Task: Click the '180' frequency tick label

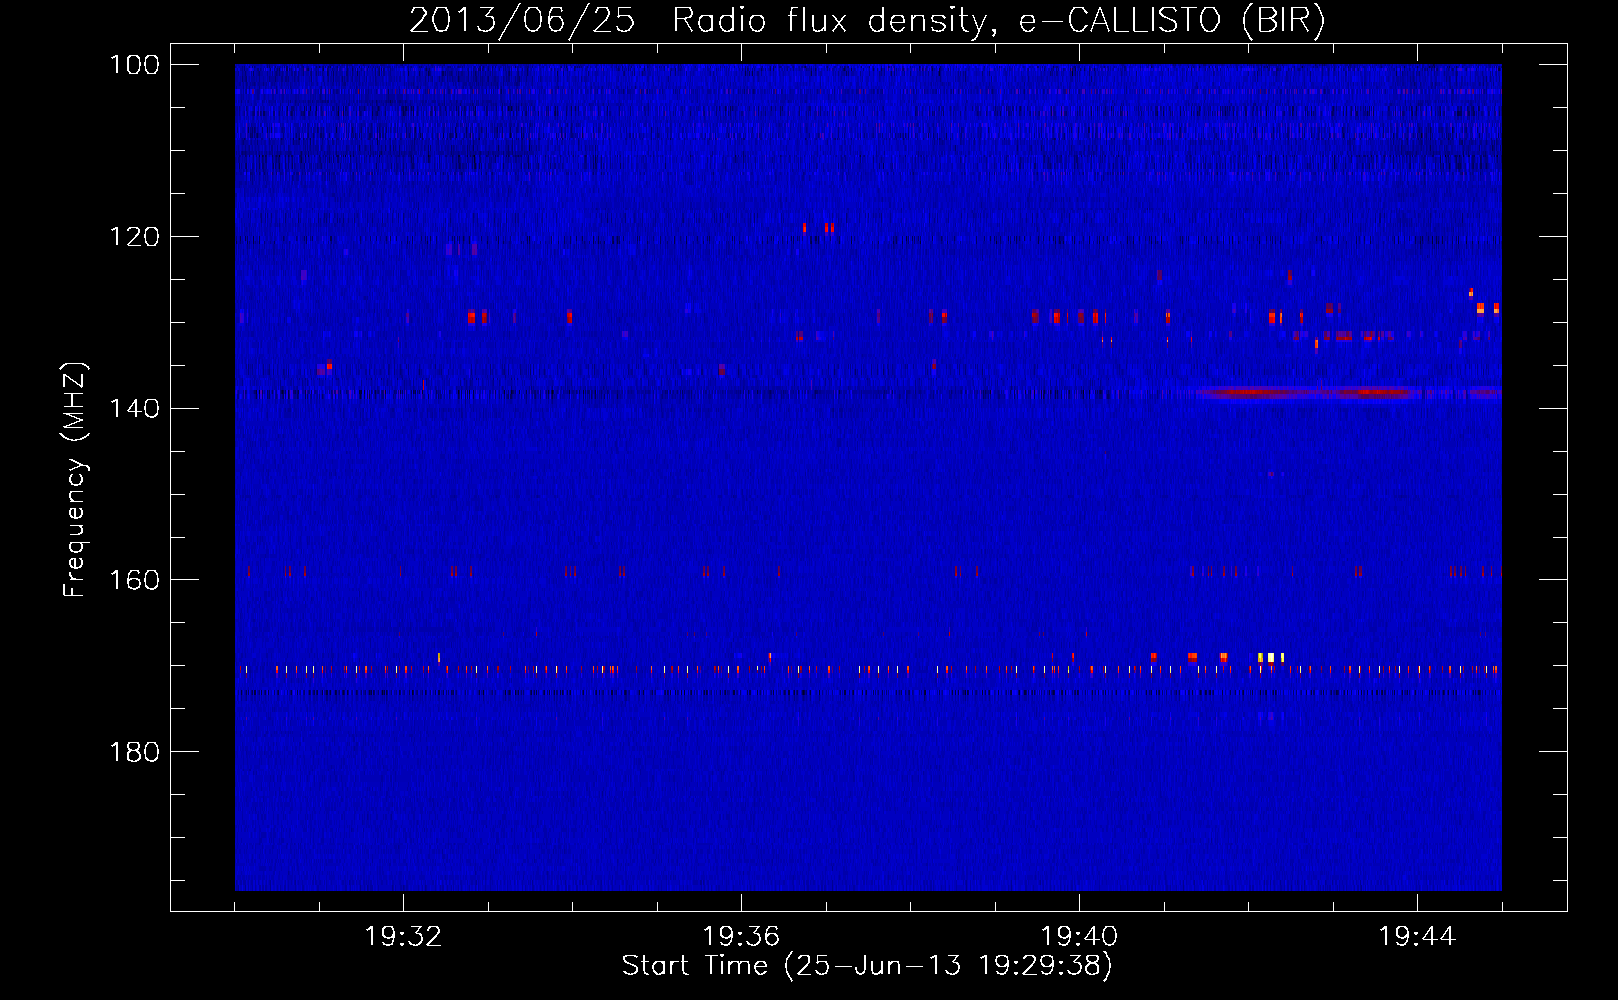Action: click(135, 752)
